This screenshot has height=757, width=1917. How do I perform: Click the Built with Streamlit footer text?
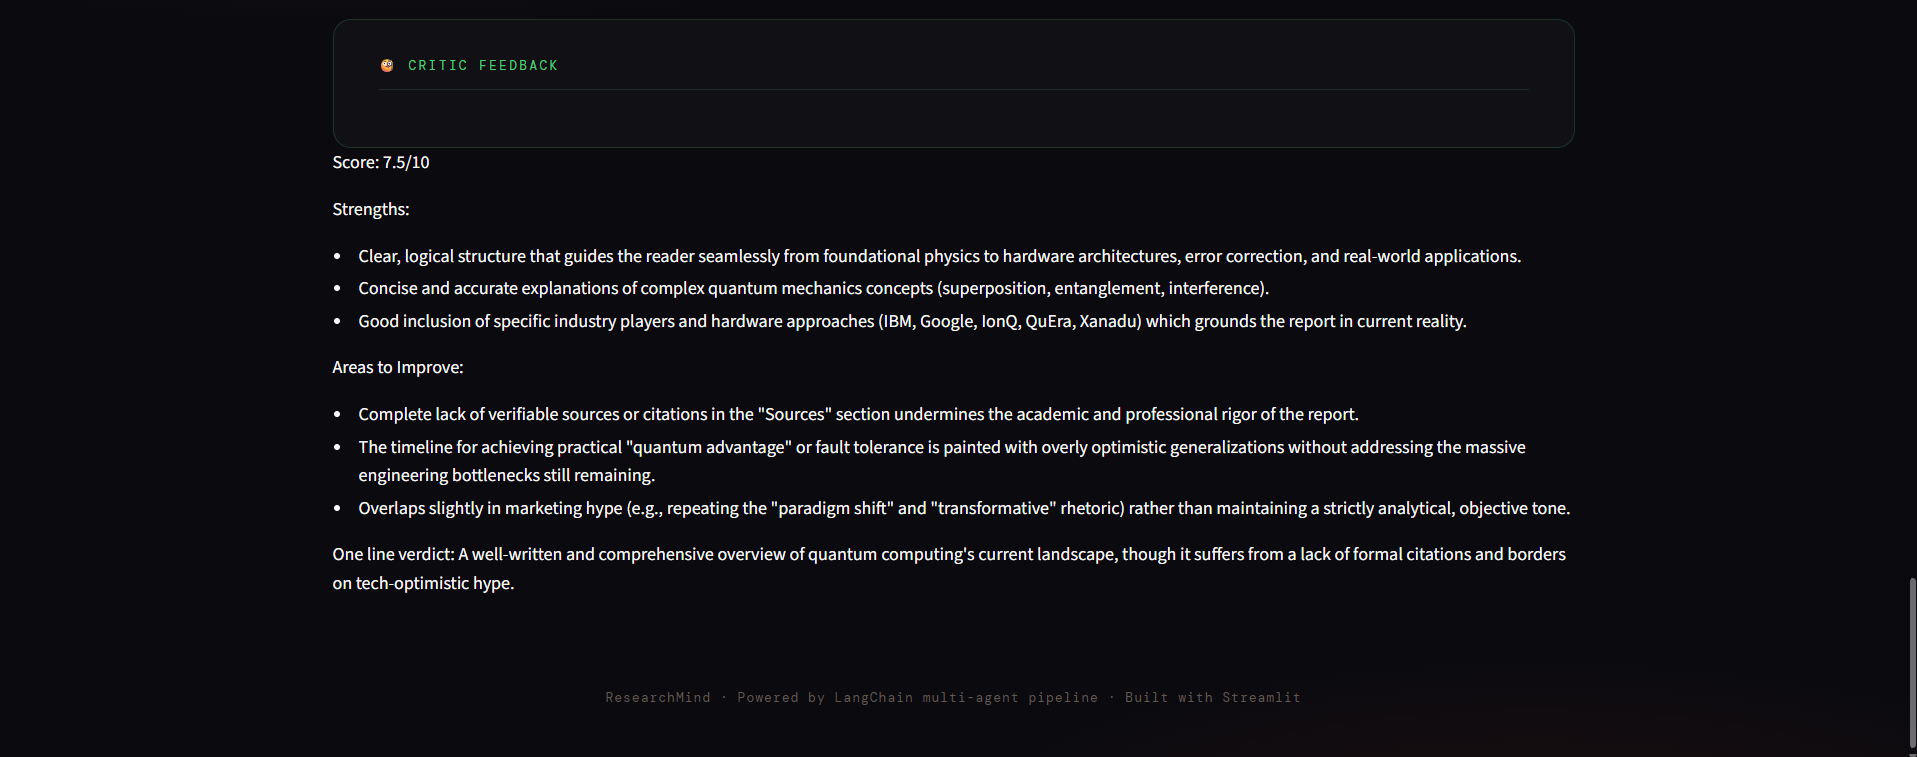coord(1212,698)
